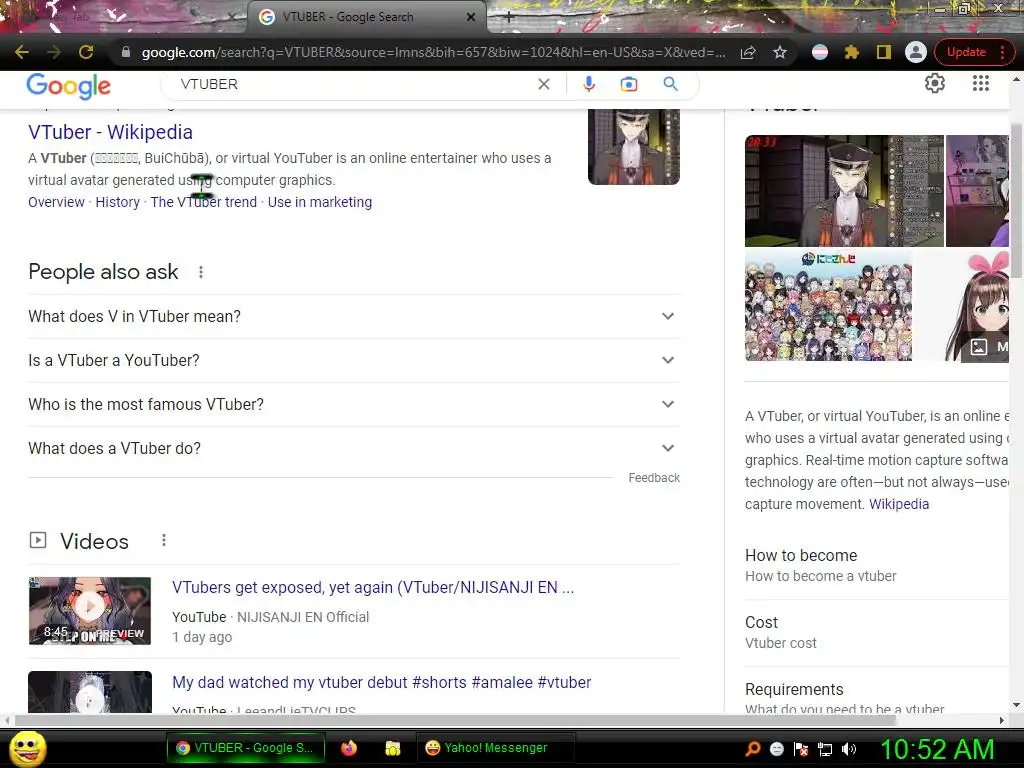Viewport: 1024px width, 768px height.
Task: Open the Chrome three-dot menu
Action: (x=1002, y=52)
